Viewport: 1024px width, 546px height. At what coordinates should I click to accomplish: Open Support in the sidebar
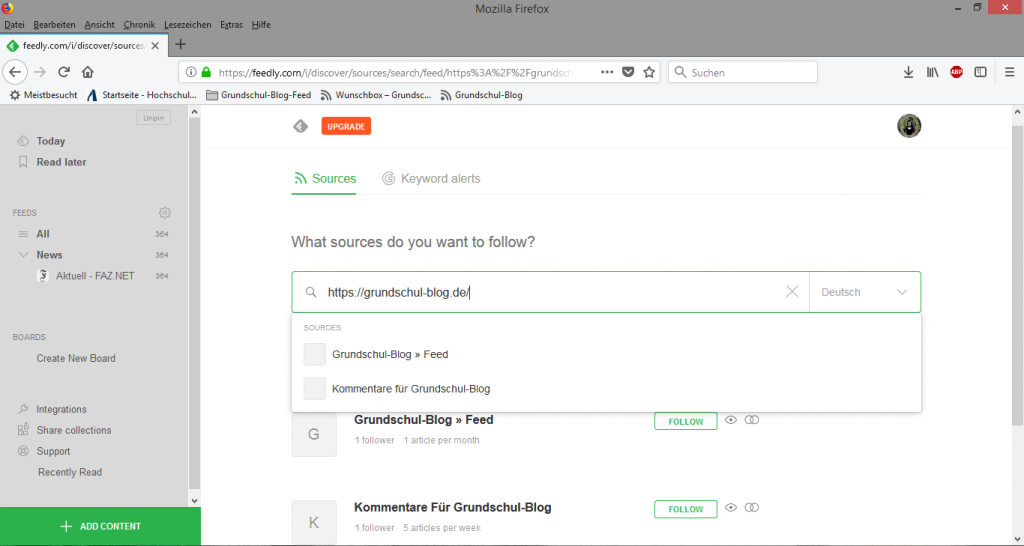[53, 451]
